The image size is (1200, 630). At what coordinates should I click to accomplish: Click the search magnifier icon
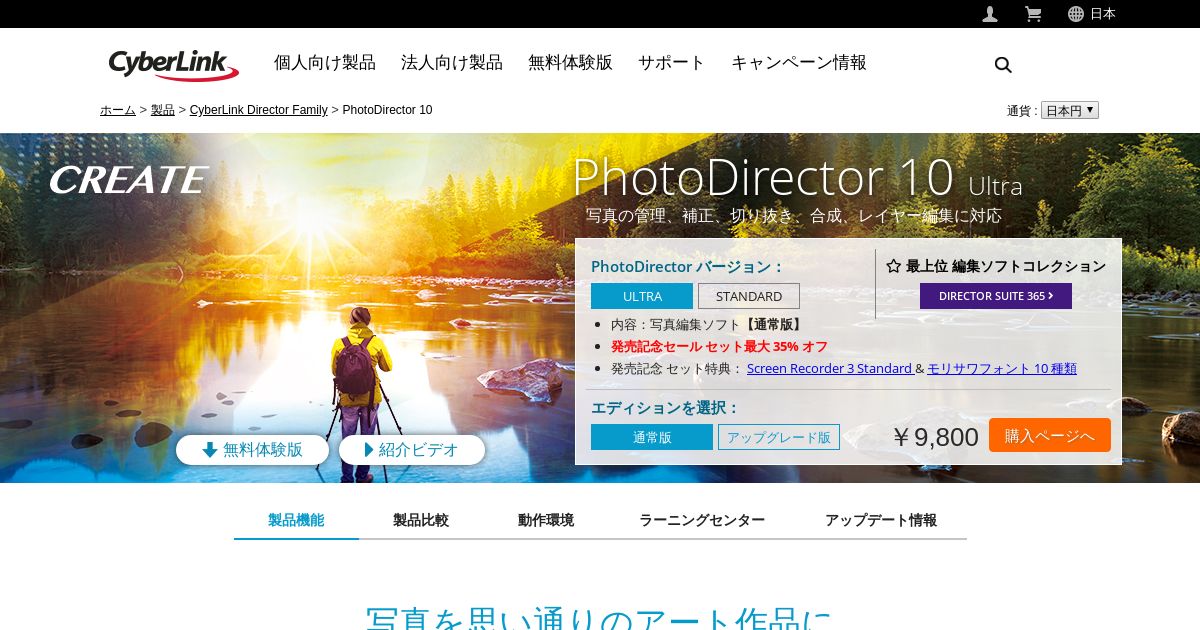point(1003,65)
